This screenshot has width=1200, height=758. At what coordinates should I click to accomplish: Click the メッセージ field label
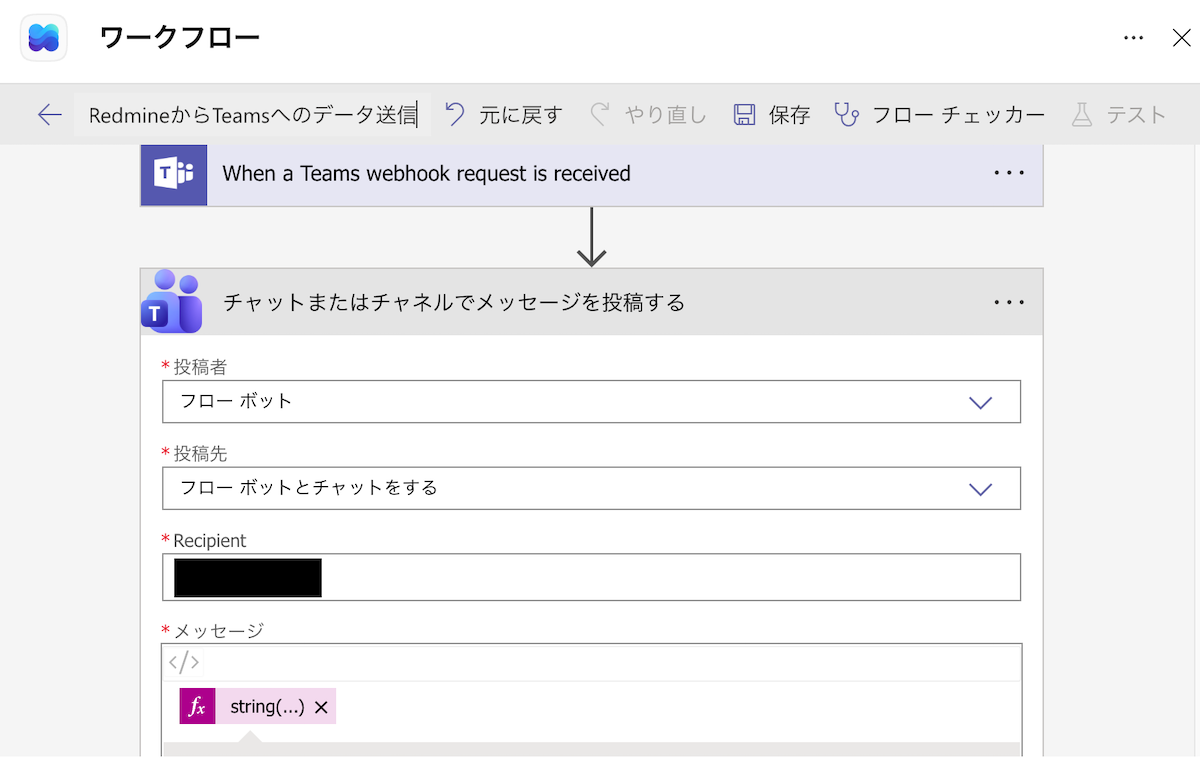[218, 631]
